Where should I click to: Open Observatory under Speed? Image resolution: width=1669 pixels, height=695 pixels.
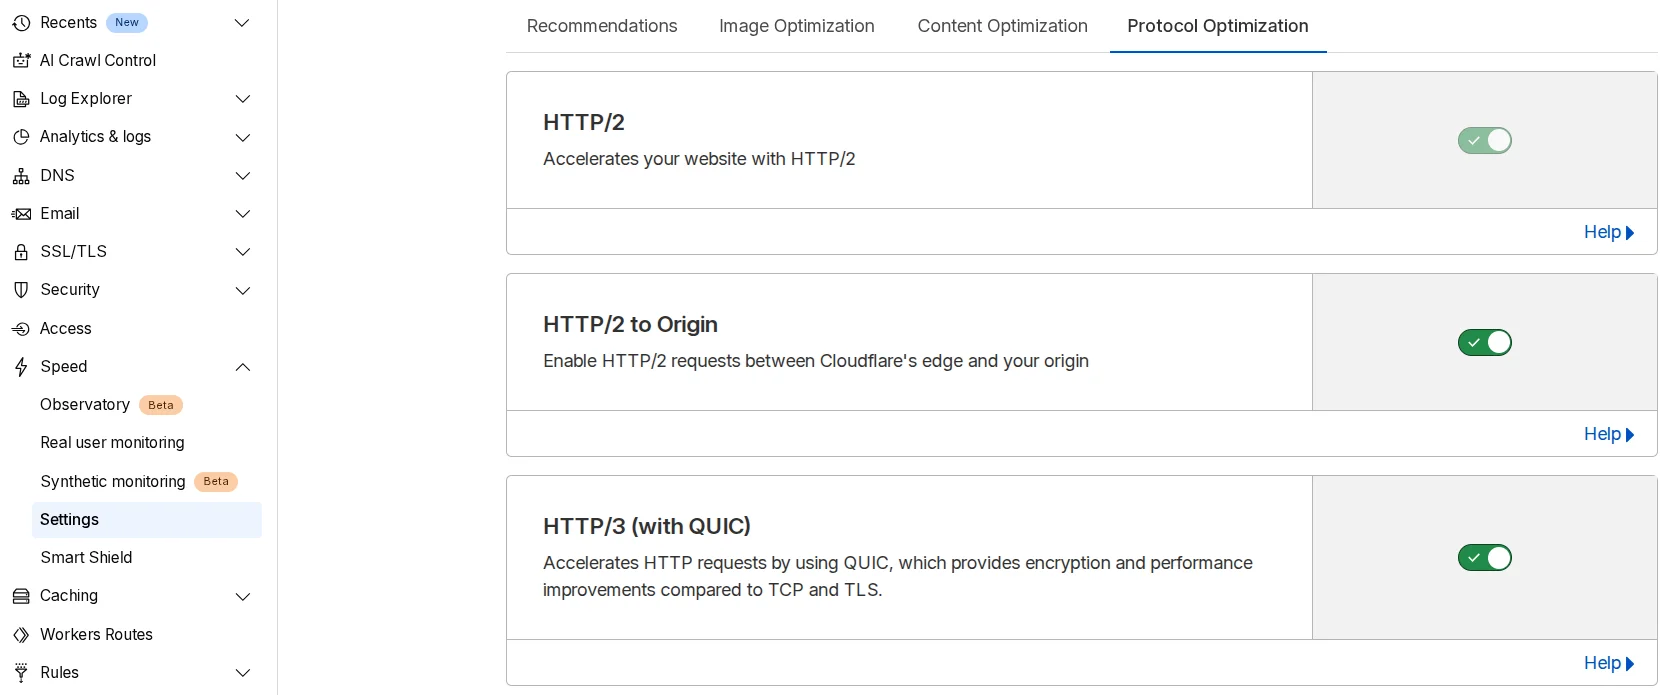tap(85, 405)
